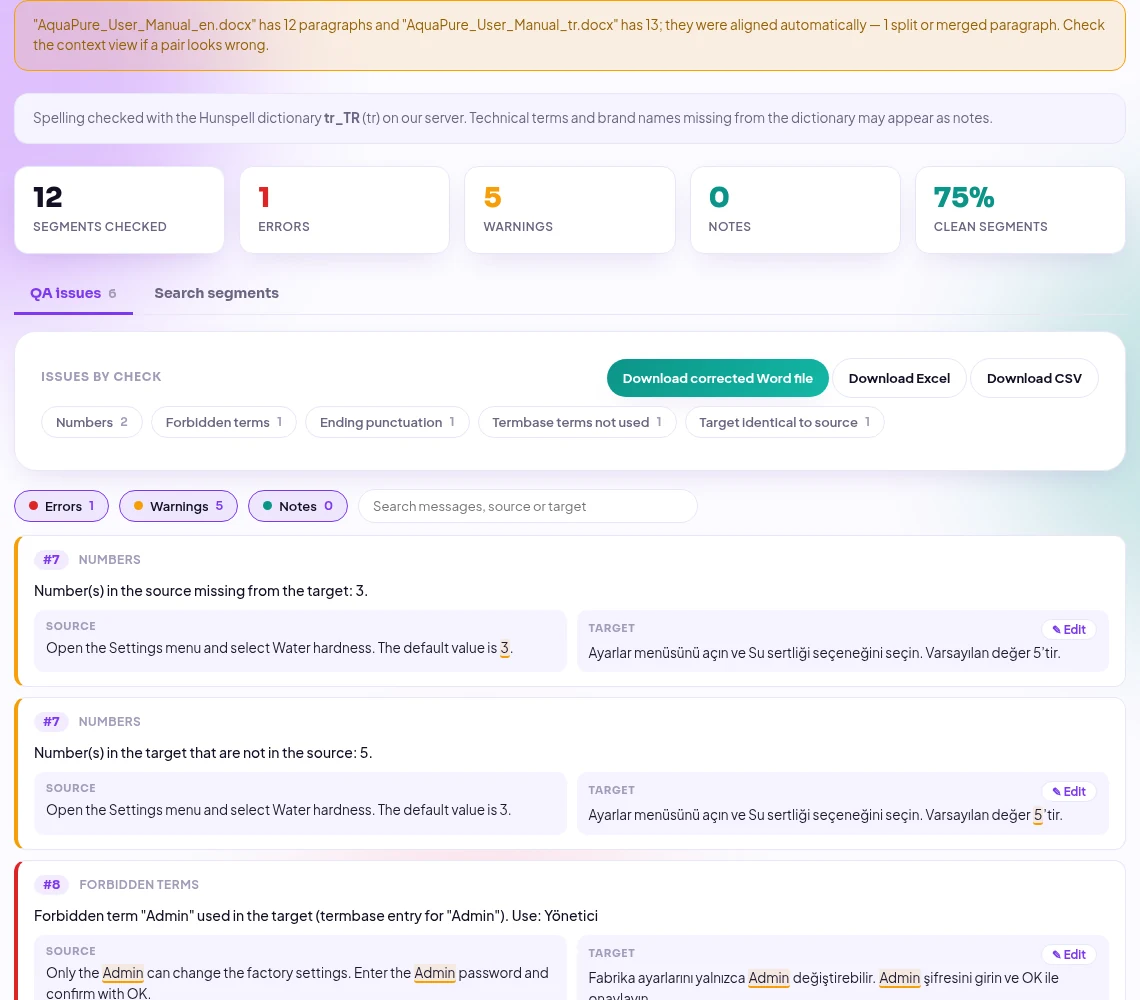This screenshot has height=1000, width=1140.
Task: Click the Forbidden Terms check label
Action: click(139, 885)
